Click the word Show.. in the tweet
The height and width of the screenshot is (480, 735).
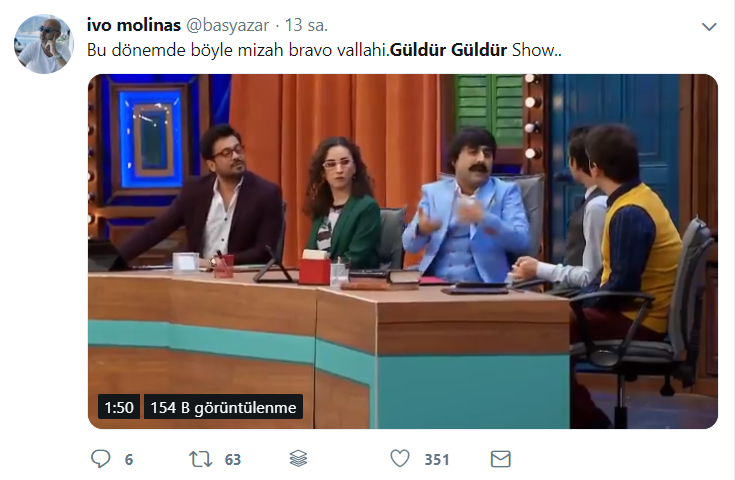point(537,50)
